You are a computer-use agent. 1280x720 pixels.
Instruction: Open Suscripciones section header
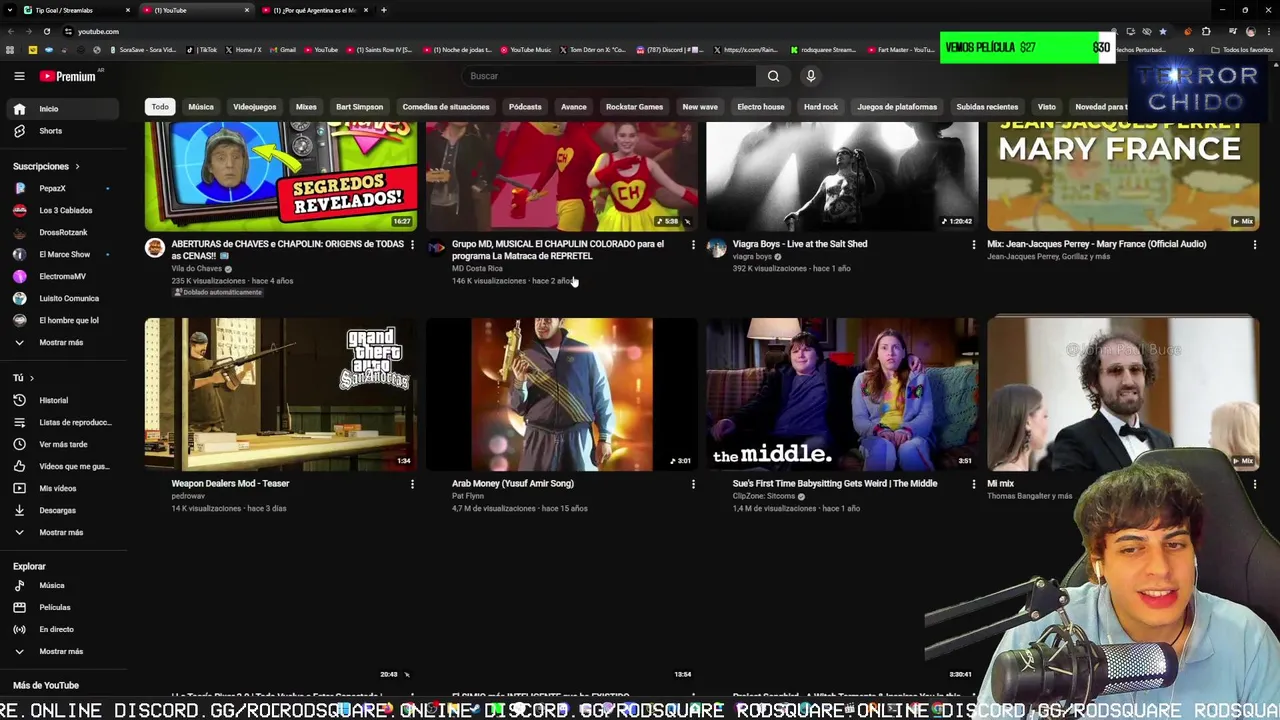point(46,166)
